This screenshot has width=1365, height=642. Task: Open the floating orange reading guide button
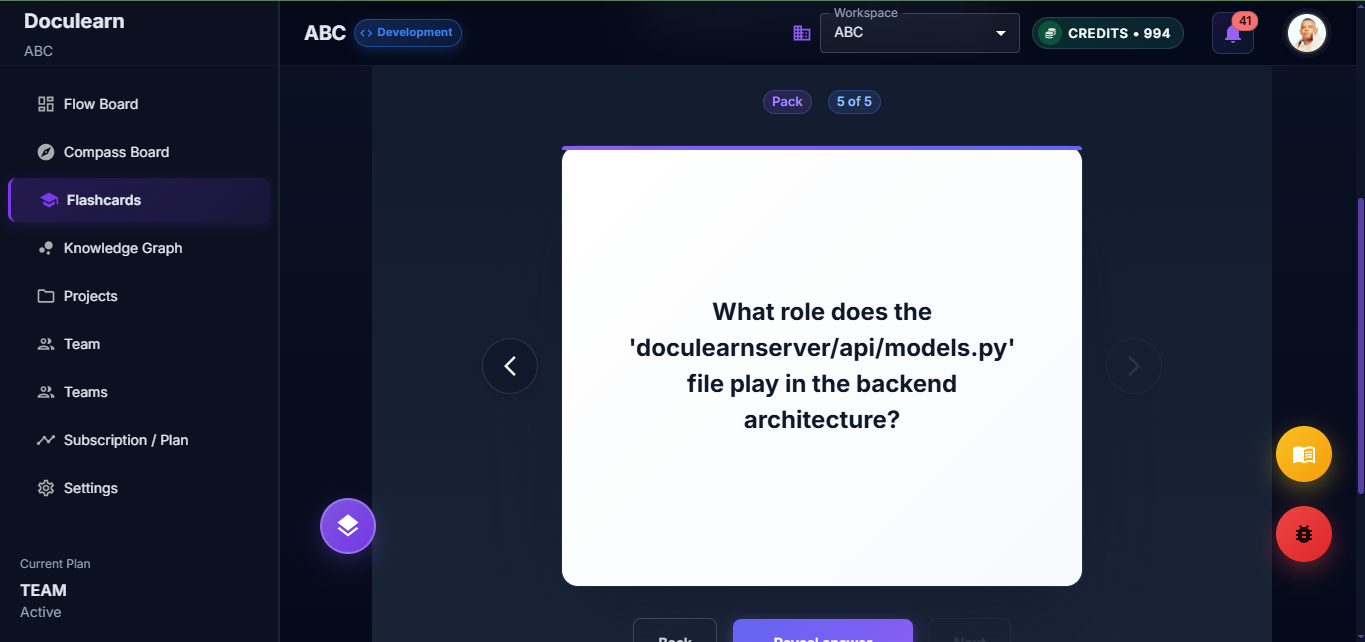pyautogui.click(x=1303, y=453)
